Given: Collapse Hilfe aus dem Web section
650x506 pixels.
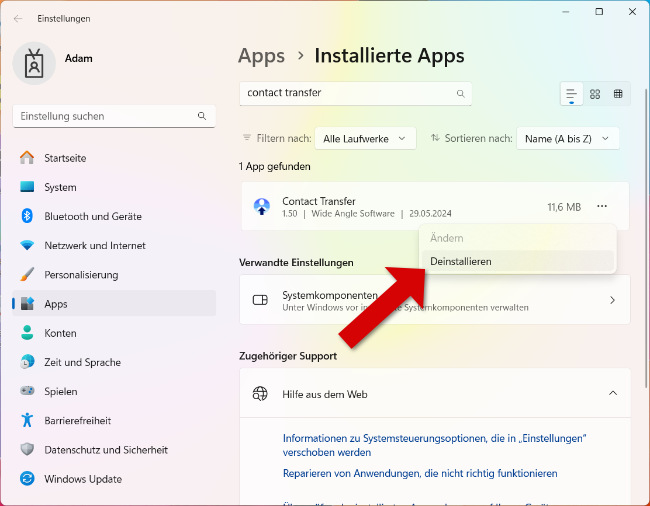Looking at the screenshot, I should coord(613,393).
